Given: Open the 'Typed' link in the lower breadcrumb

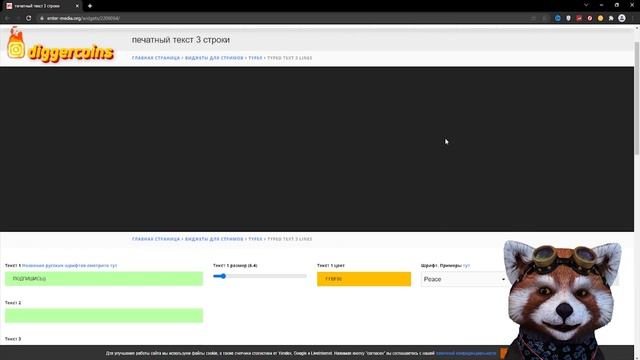Looking at the screenshot, I should click(x=256, y=239).
